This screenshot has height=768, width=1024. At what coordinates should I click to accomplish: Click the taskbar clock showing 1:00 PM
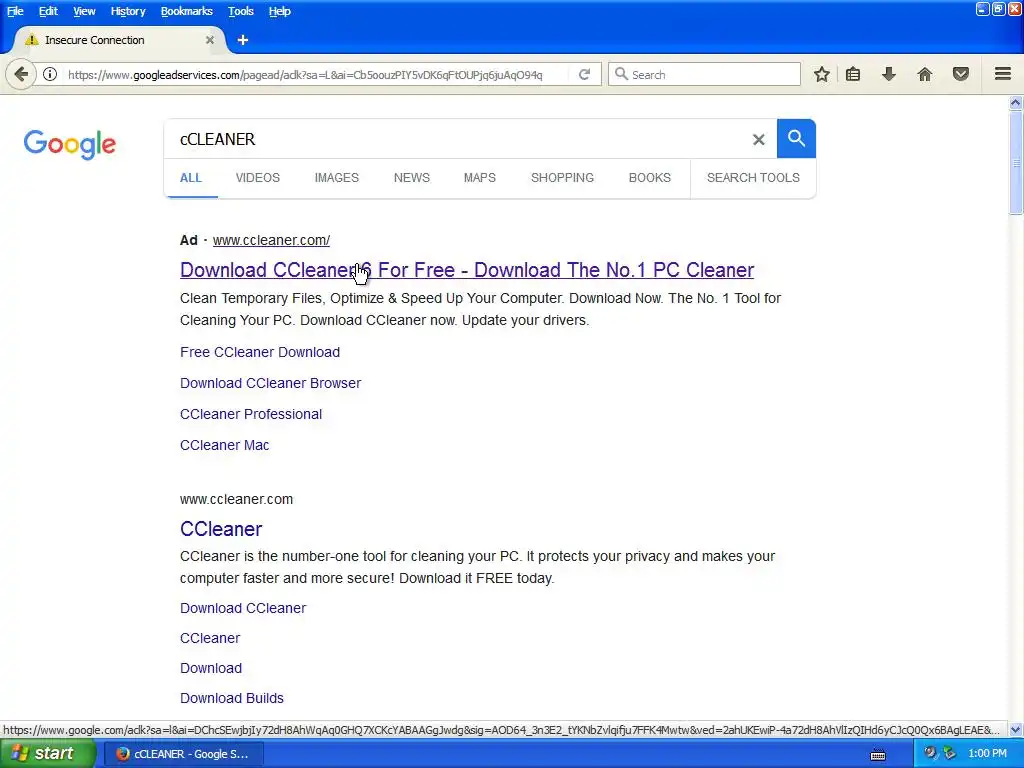click(987, 754)
